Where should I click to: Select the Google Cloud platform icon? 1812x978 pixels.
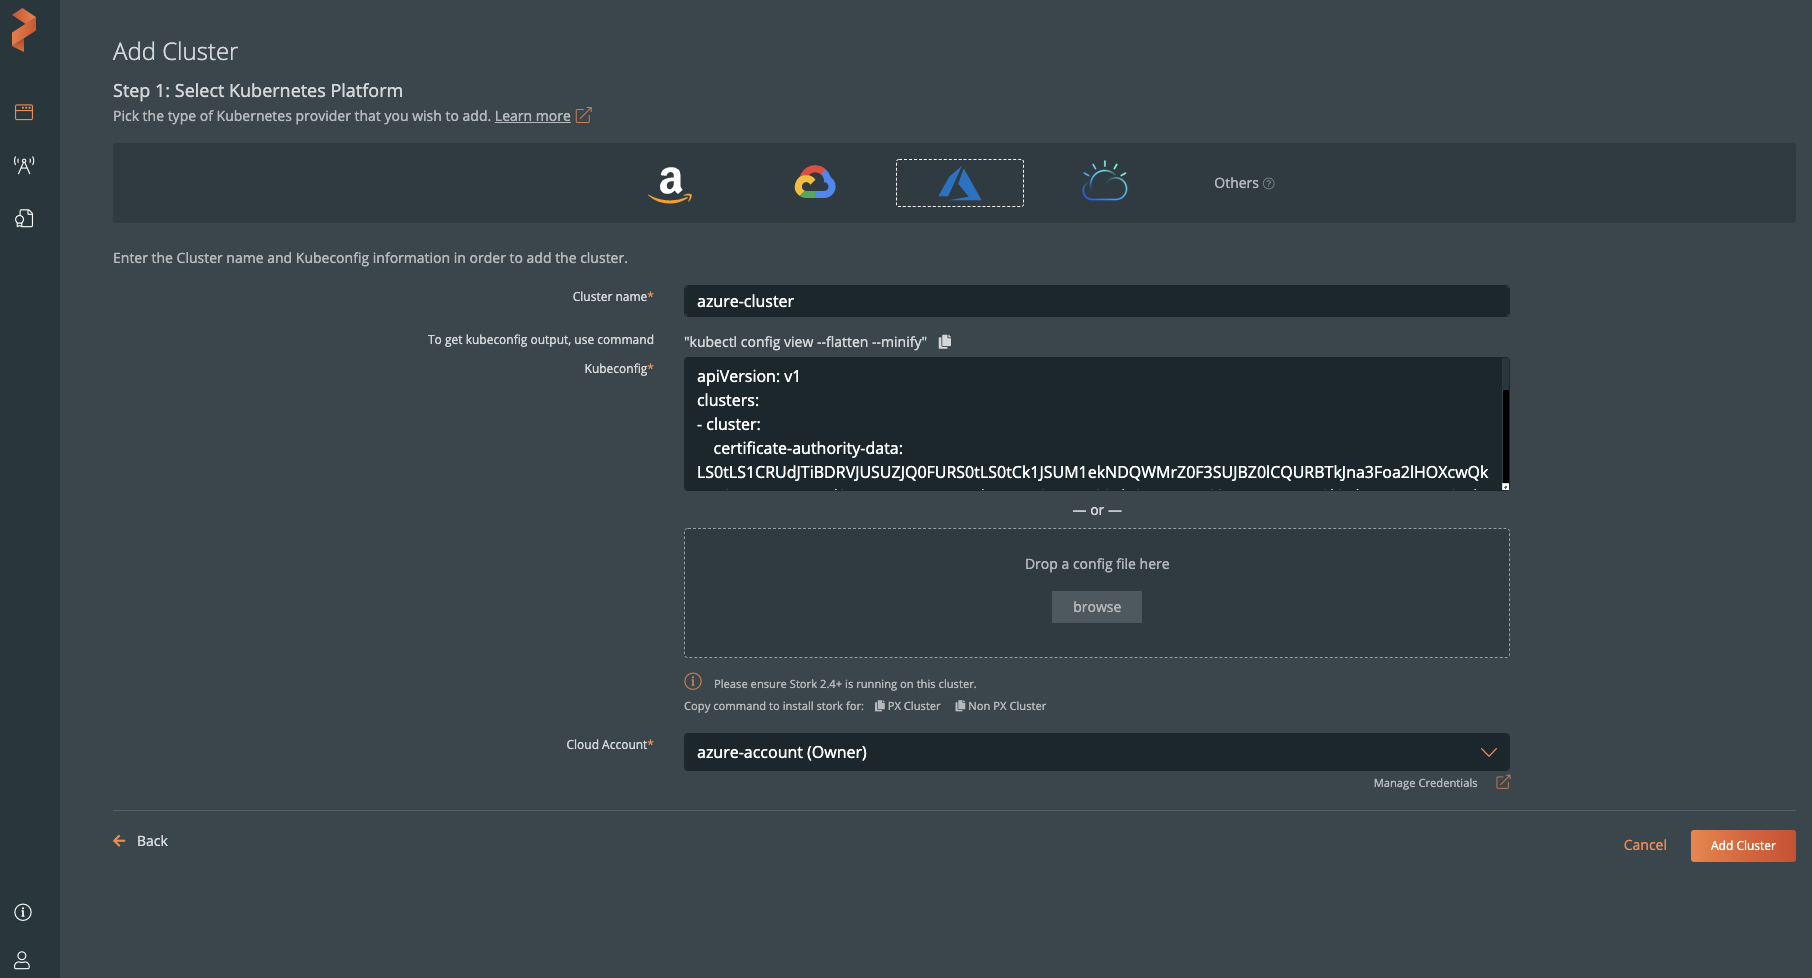(x=815, y=183)
